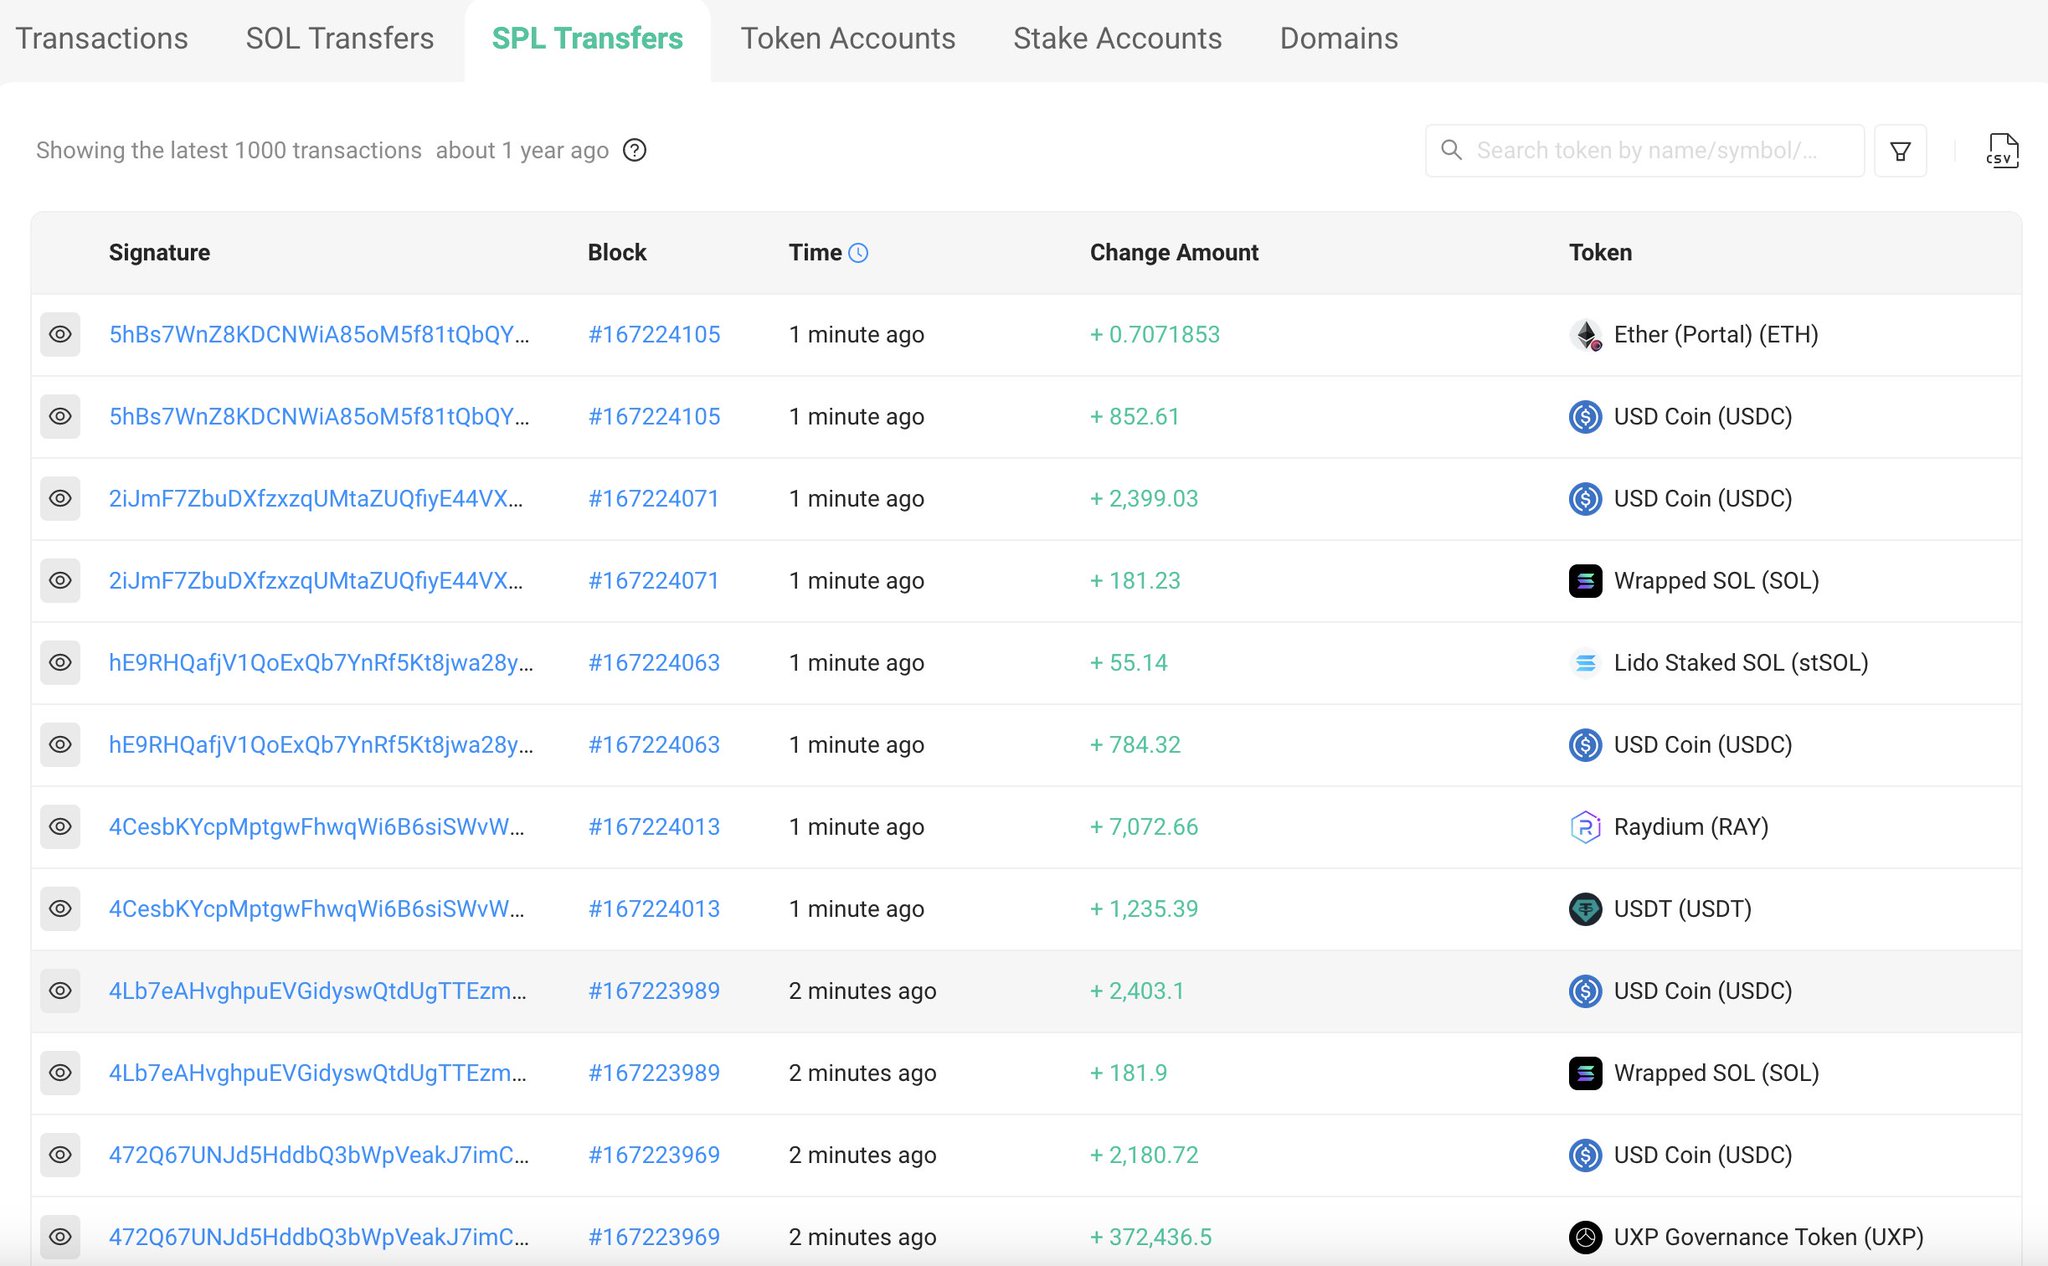Switch to the Token Accounts tab
The image size is (2048, 1266).
[847, 39]
